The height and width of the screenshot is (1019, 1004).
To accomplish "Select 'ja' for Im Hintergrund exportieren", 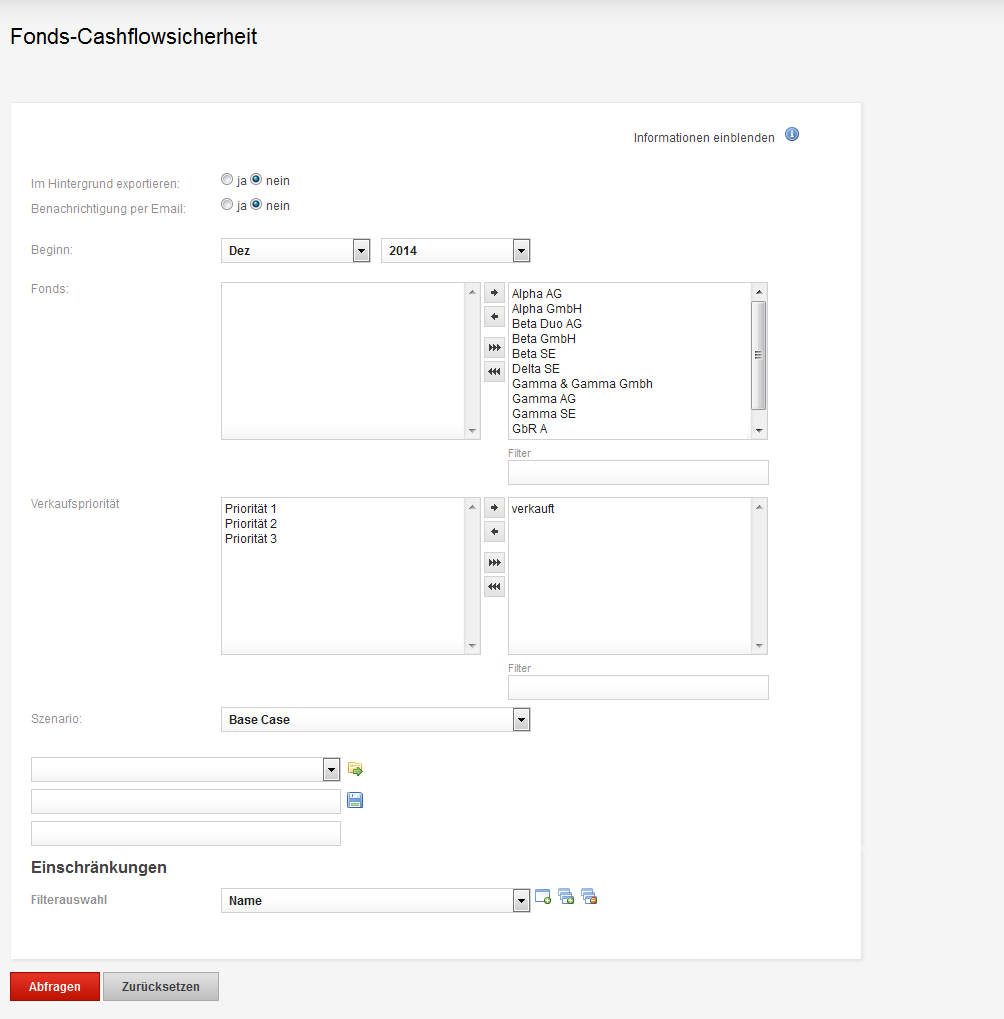I will tap(227, 179).
